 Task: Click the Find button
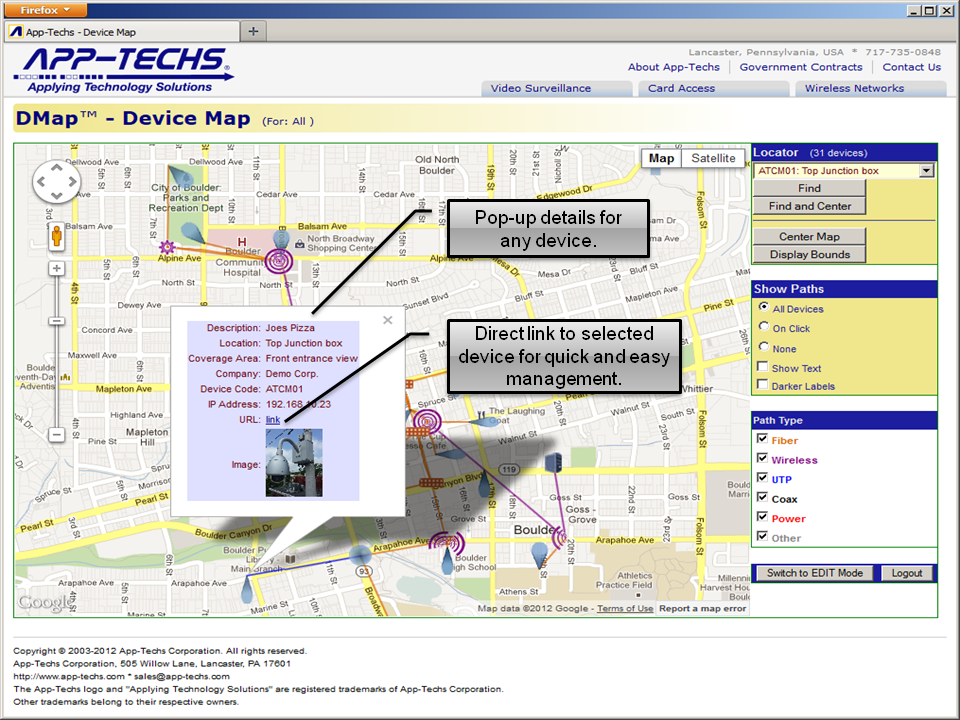[809, 188]
